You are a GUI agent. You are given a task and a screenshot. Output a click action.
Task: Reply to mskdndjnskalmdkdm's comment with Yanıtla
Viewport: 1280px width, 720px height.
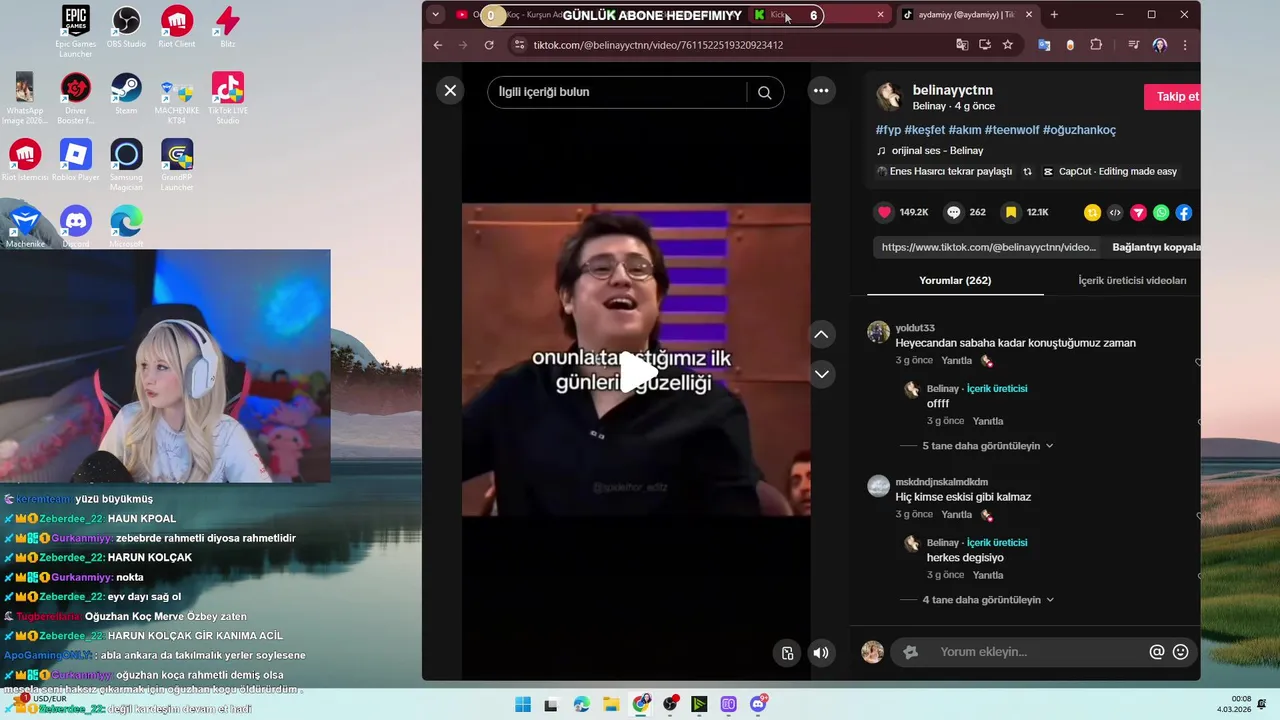point(956,515)
